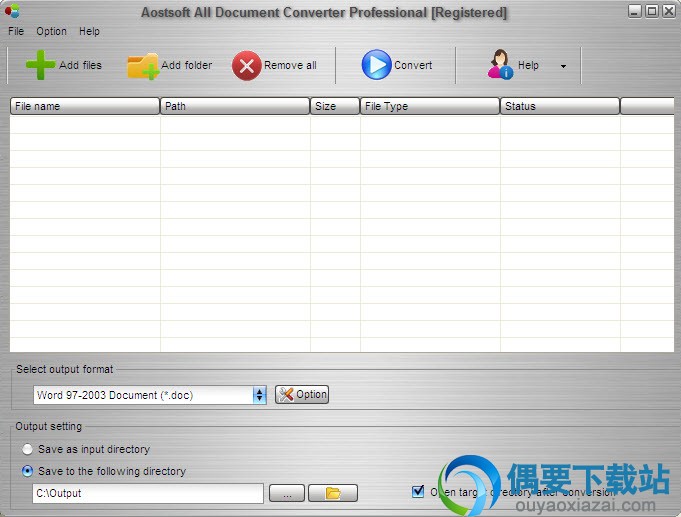Sort by the Size column header
This screenshot has height=517, width=681.
335,106
